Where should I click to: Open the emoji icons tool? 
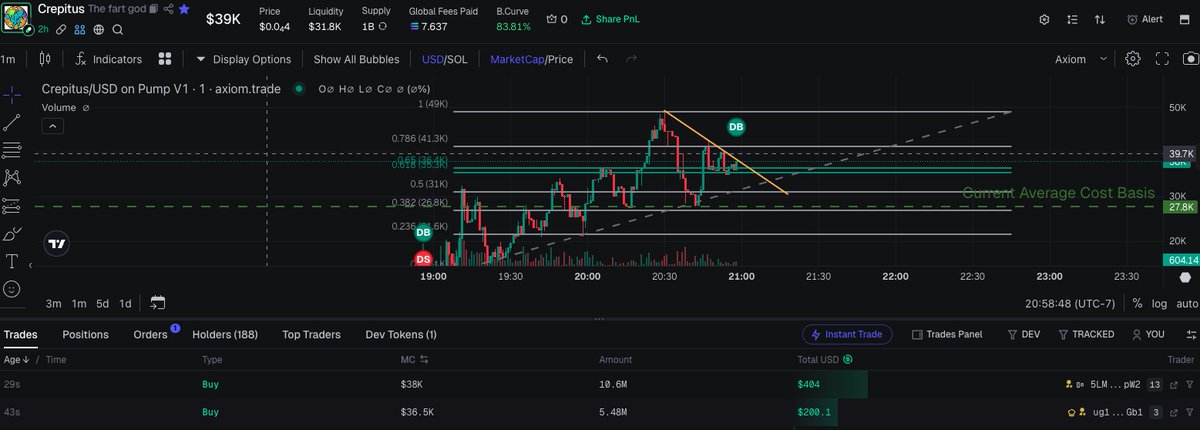[12, 288]
